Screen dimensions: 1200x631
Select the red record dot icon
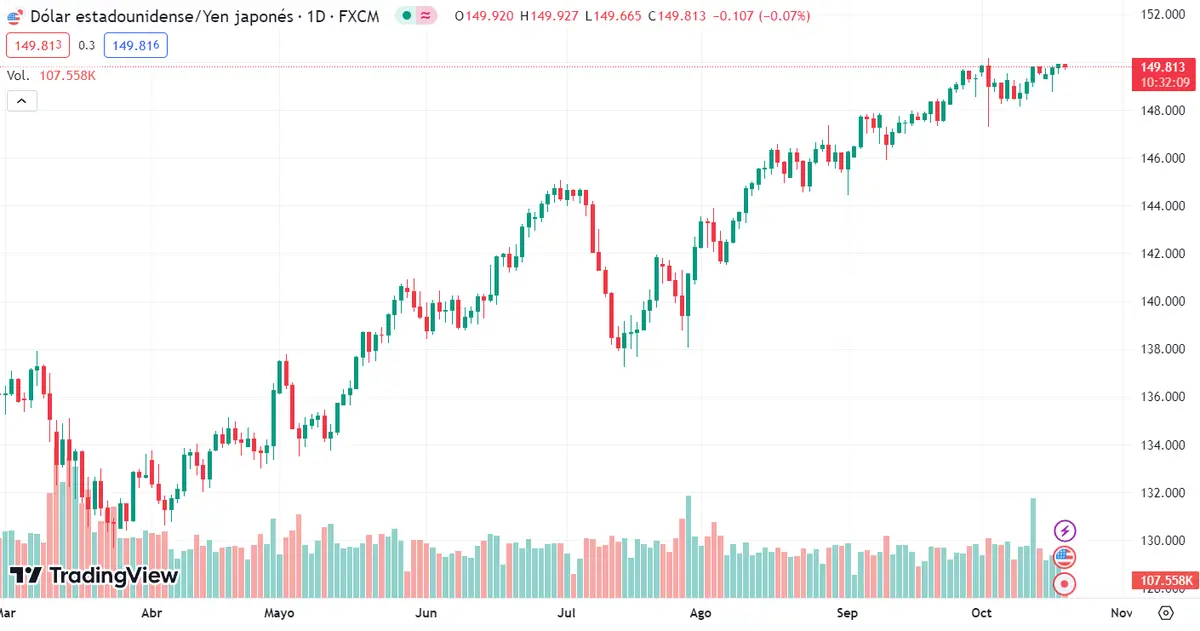pos(1064,583)
